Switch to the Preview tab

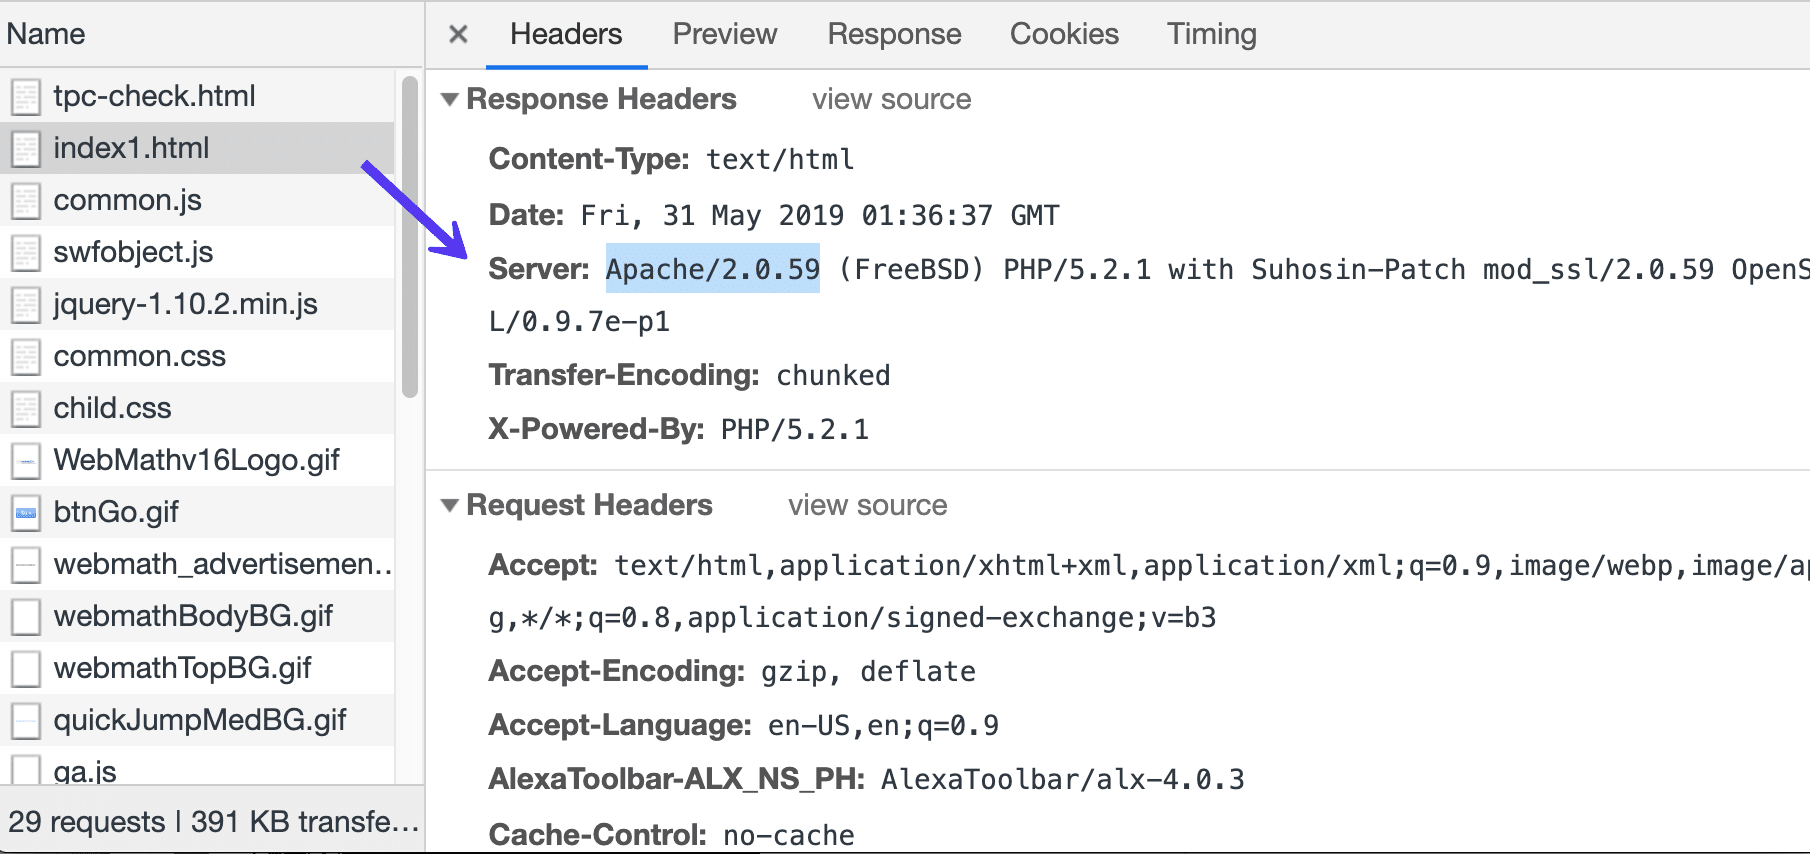click(x=724, y=33)
